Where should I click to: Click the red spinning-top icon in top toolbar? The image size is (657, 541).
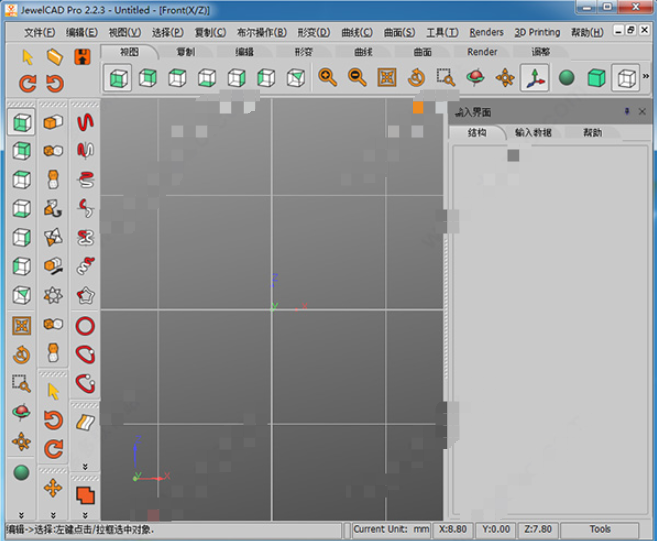click(475, 78)
